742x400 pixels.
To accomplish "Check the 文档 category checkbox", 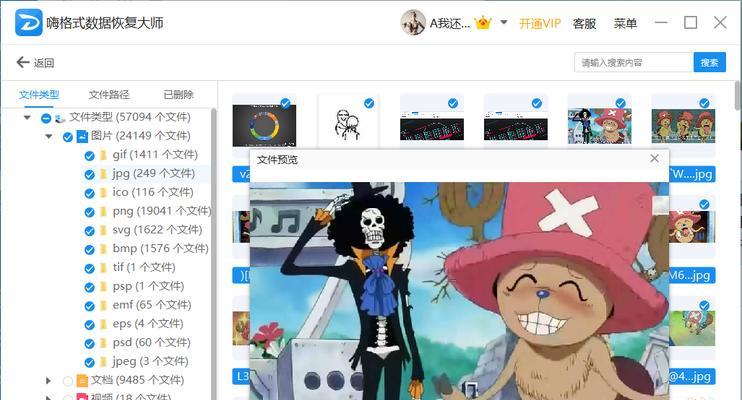I will (x=68, y=381).
